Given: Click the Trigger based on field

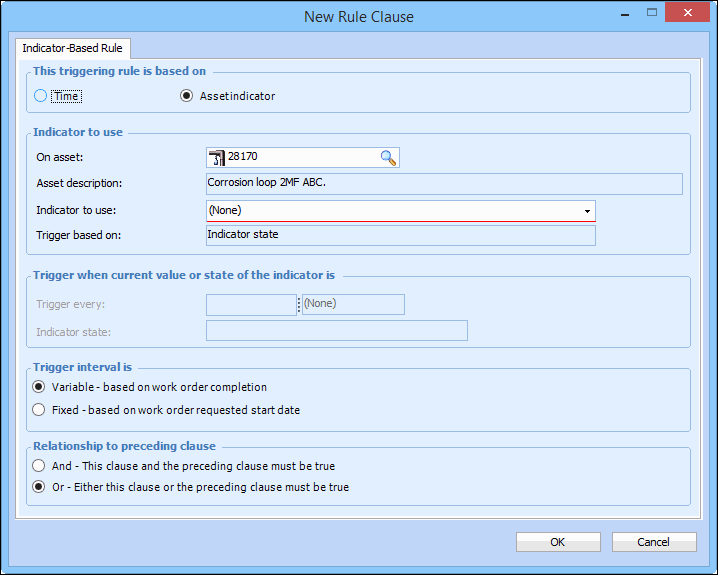Looking at the screenshot, I should point(400,235).
